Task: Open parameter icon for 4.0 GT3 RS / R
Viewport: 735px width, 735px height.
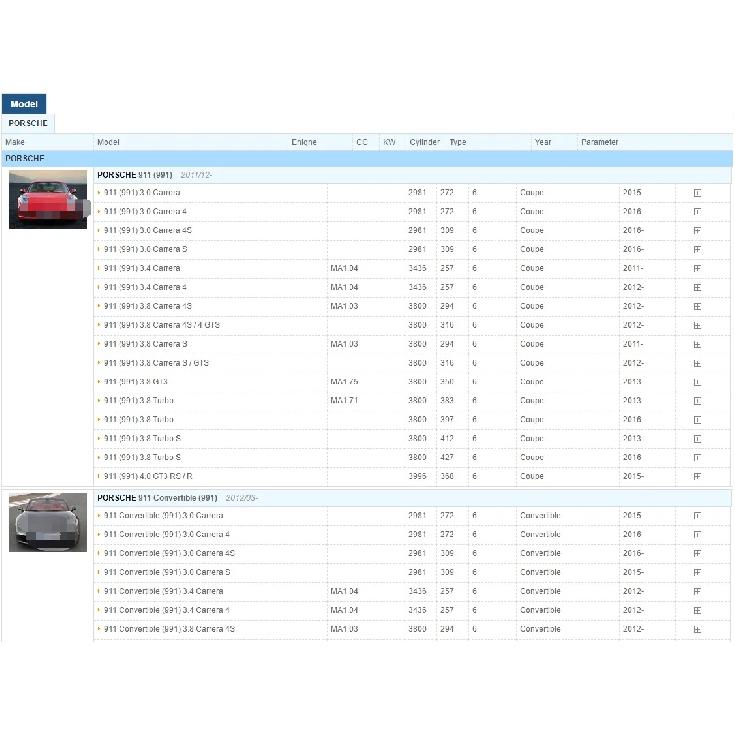Action: point(697,477)
